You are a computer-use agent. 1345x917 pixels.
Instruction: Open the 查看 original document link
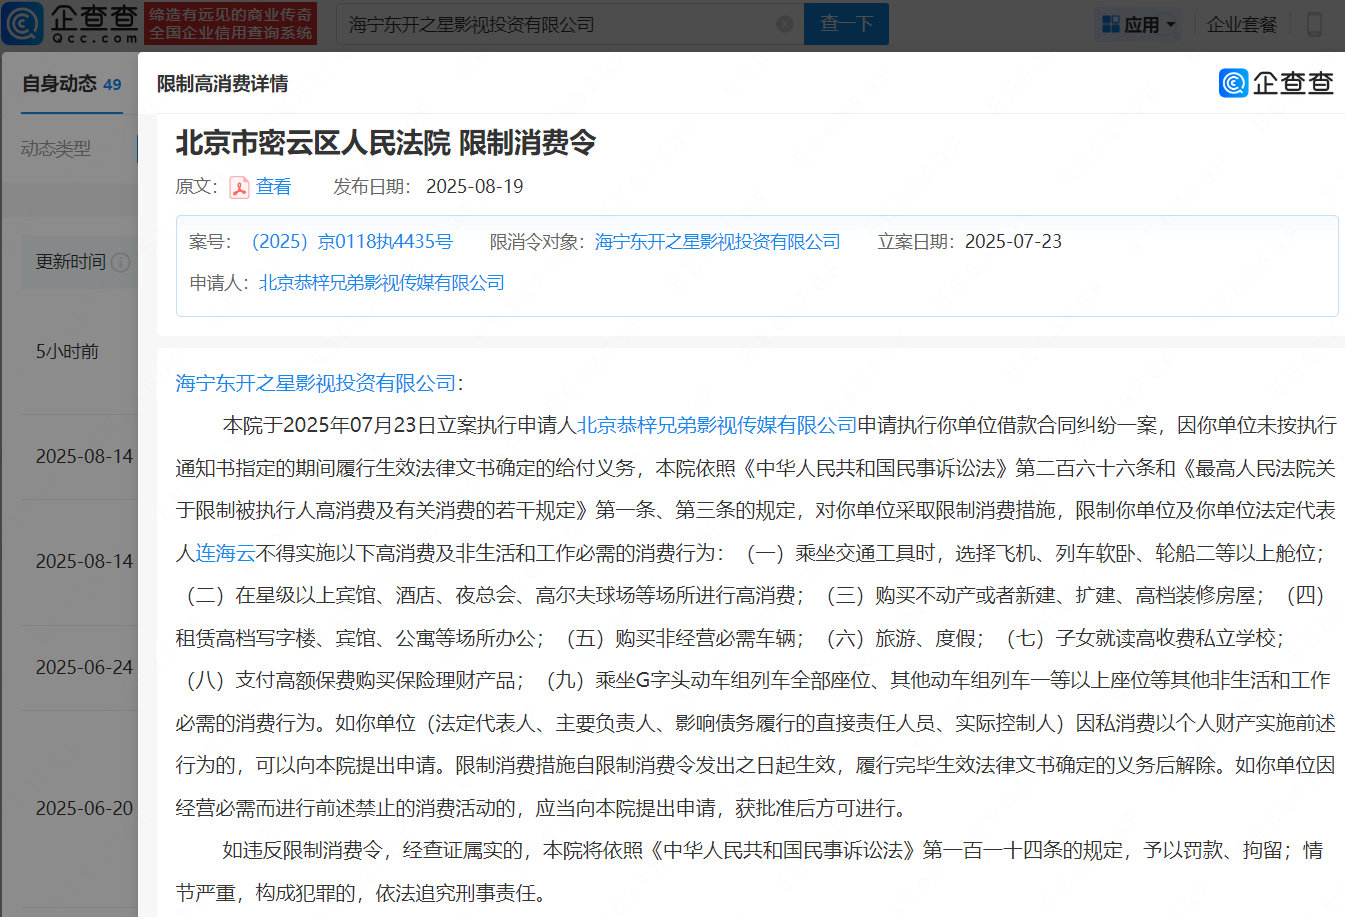click(273, 187)
